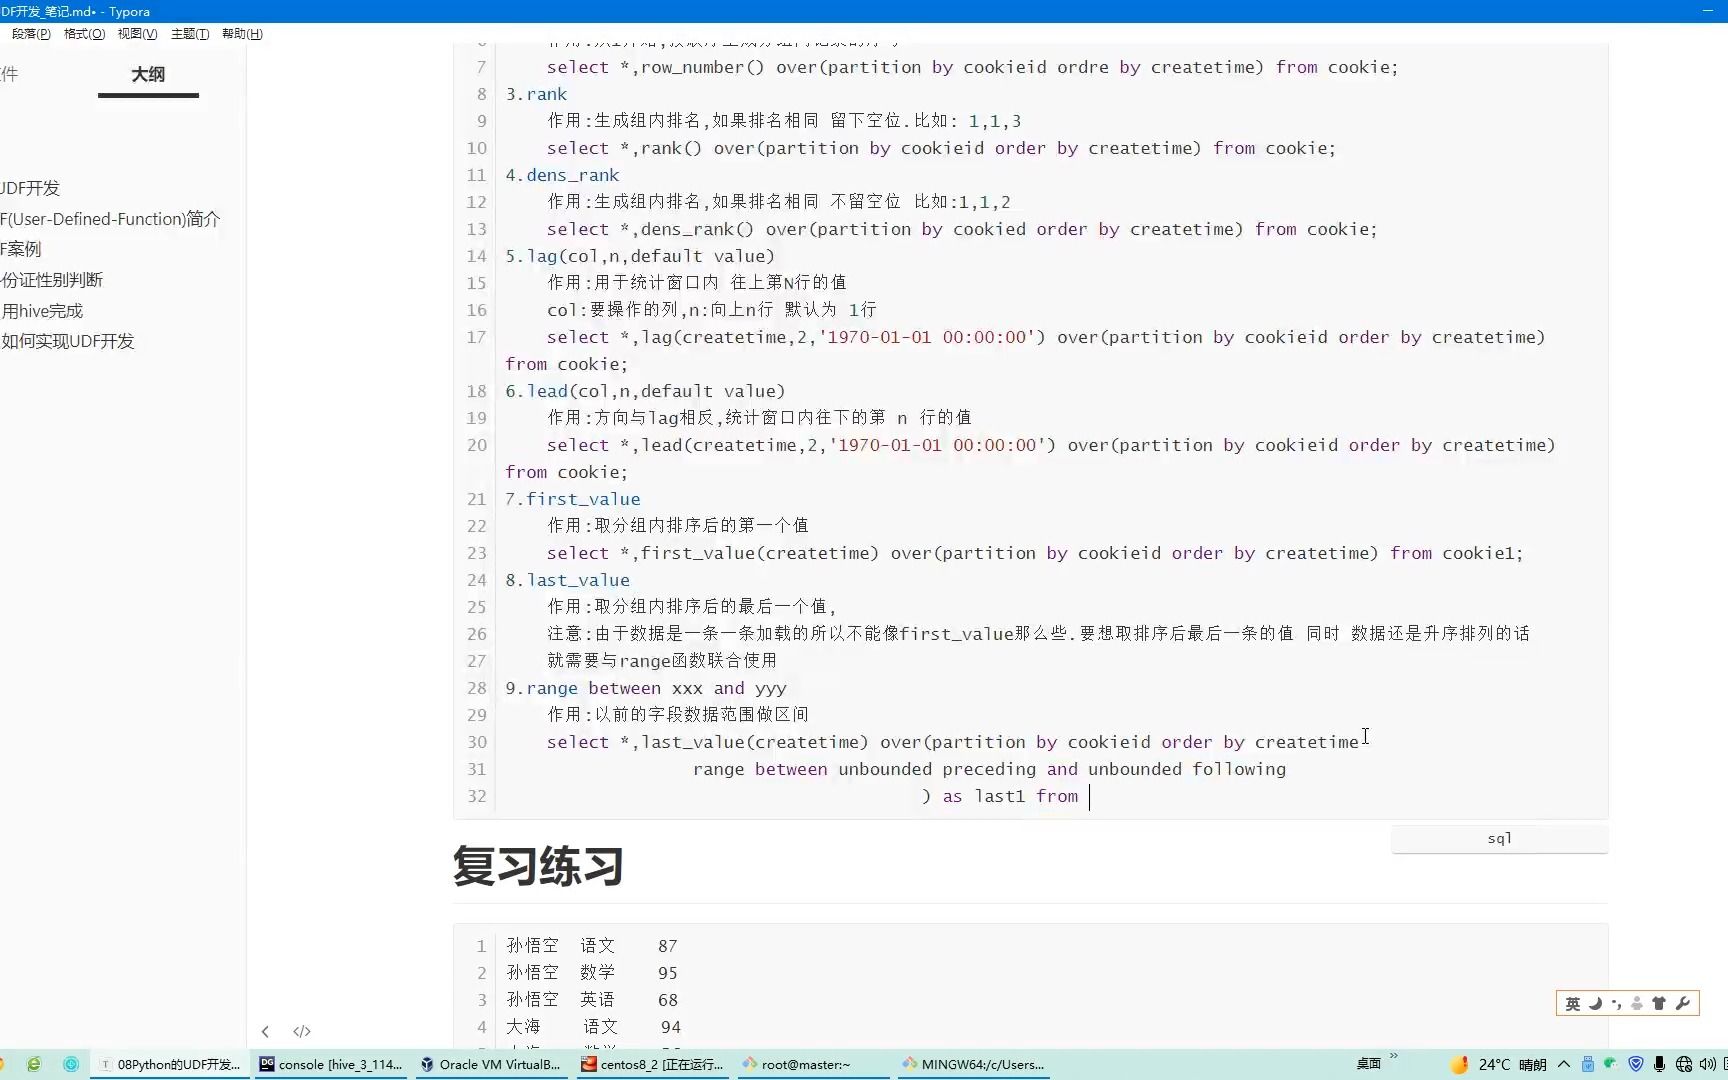The height and width of the screenshot is (1080, 1728).
Task: Click '6.lead(col,n,default value)' line
Action: [645, 391]
